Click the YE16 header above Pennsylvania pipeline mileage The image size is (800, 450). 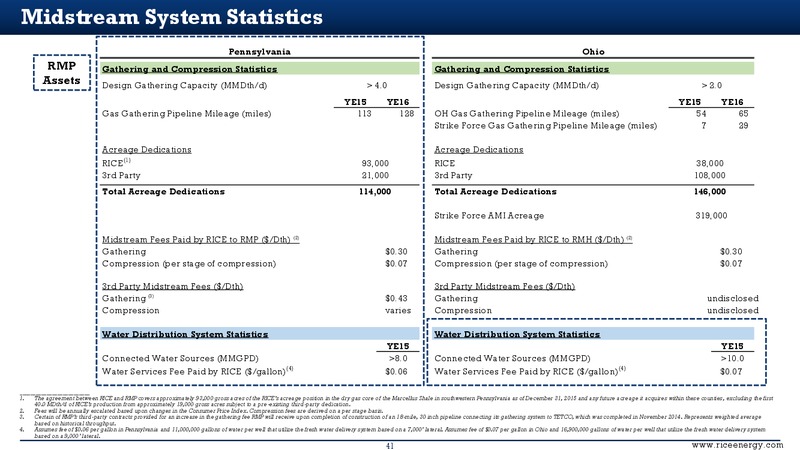[x=397, y=102]
